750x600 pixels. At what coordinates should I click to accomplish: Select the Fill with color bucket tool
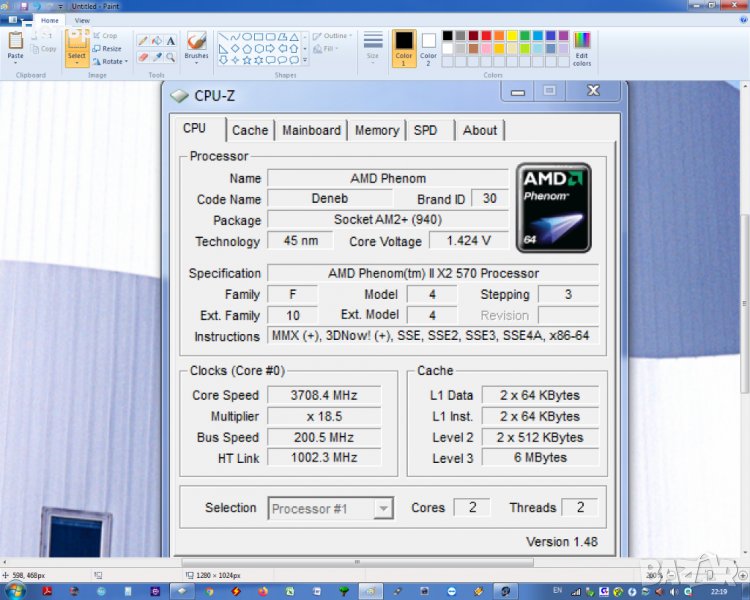click(157, 41)
